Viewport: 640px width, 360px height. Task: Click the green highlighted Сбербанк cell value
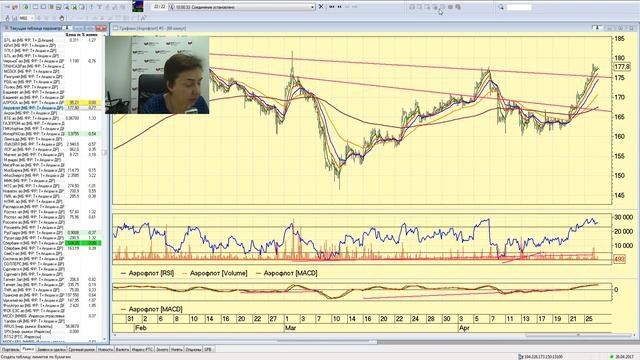tap(73, 243)
